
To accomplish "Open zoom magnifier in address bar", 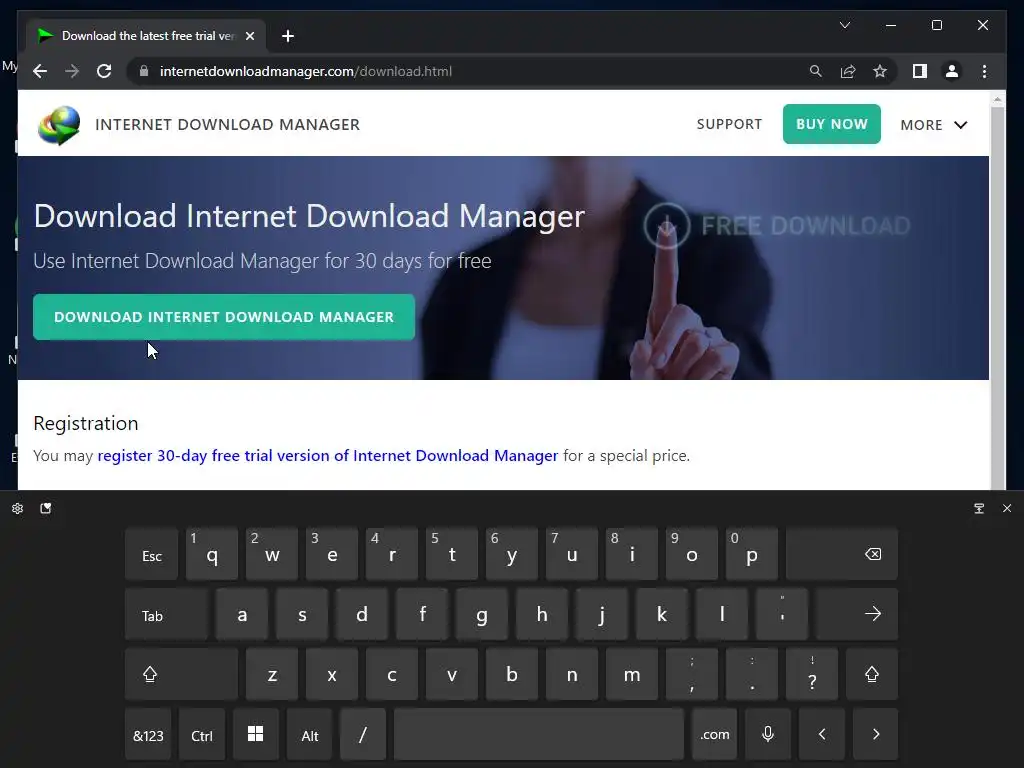I will pos(816,71).
